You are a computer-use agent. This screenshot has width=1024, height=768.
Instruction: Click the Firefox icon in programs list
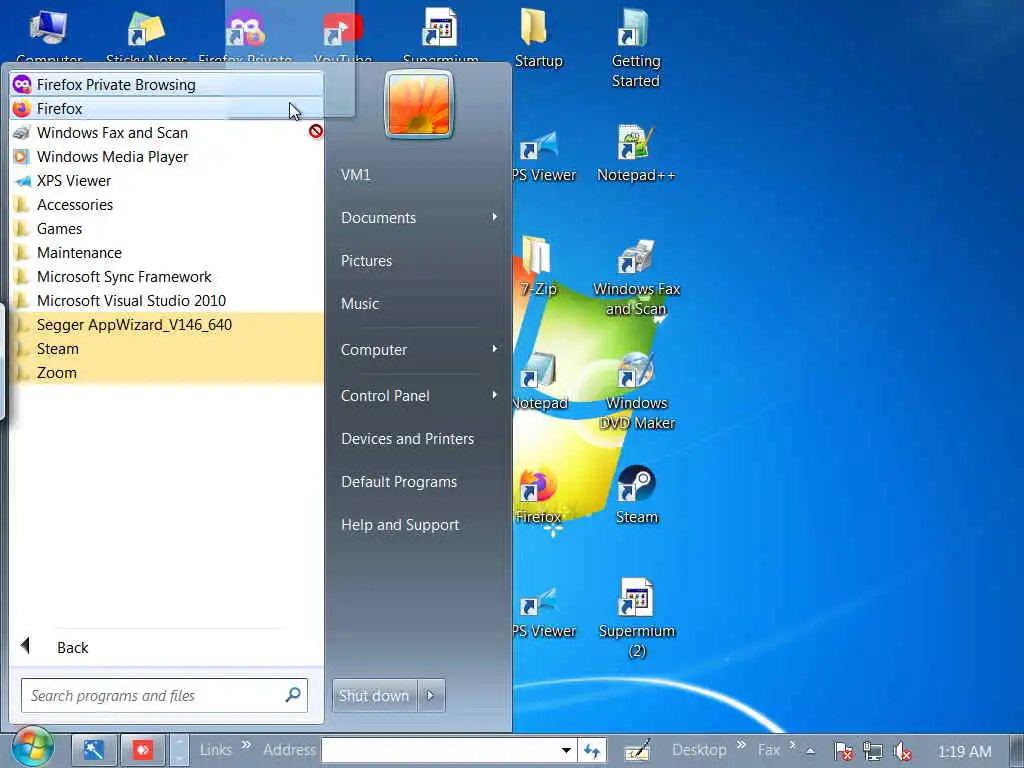[22, 108]
